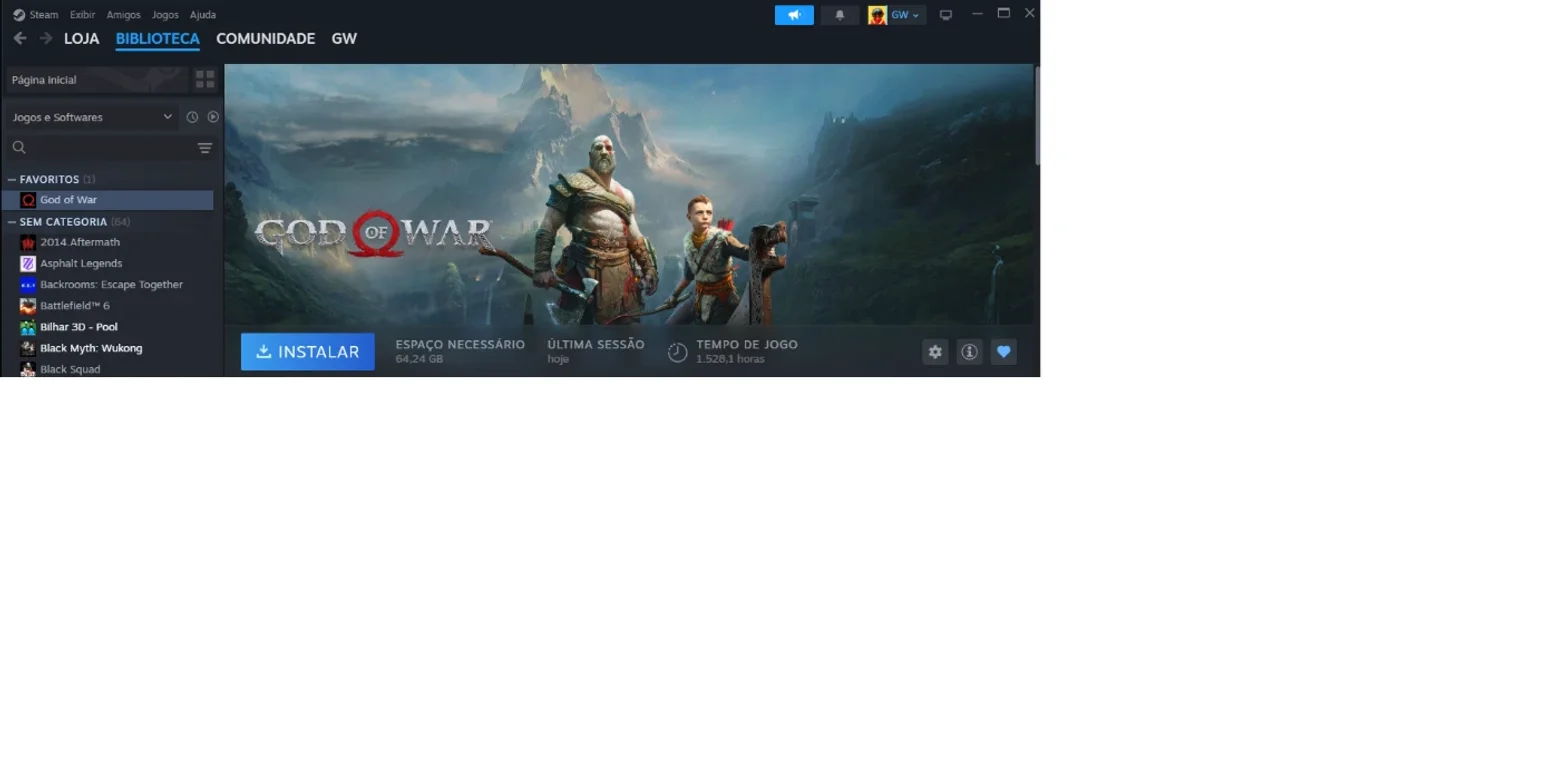Select Black Myth: Wukong in the list
This screenshot has width=1560, height=774.
click(108, 348)
